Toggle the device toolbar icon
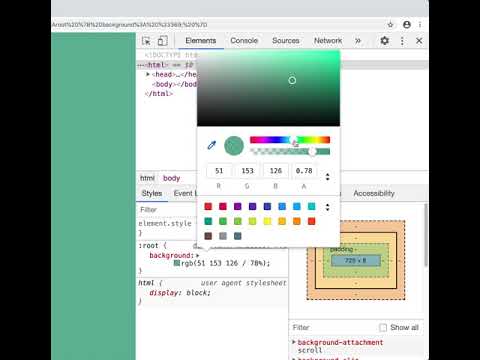Image resolution: width=480 pixels, height=360 pixels. 163,41
